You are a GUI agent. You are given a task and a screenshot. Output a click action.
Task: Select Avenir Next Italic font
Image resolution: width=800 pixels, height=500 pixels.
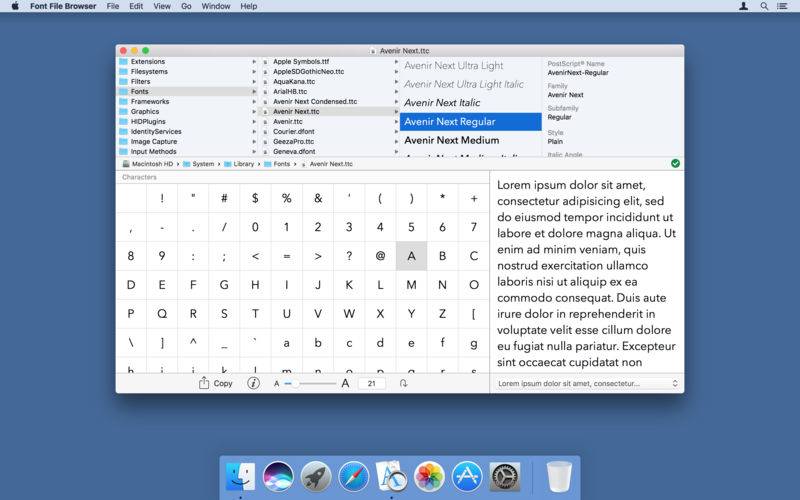[442, 103]
